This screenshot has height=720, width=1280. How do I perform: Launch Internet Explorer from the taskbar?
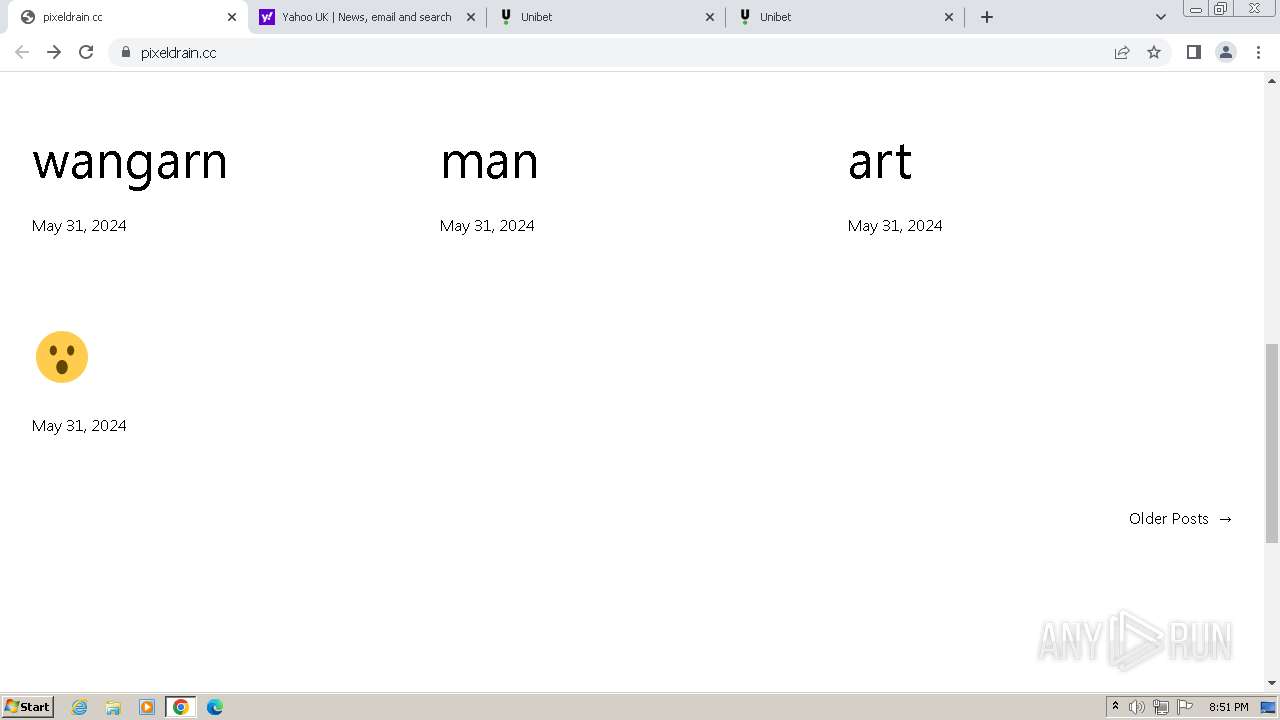coord(80,707)
